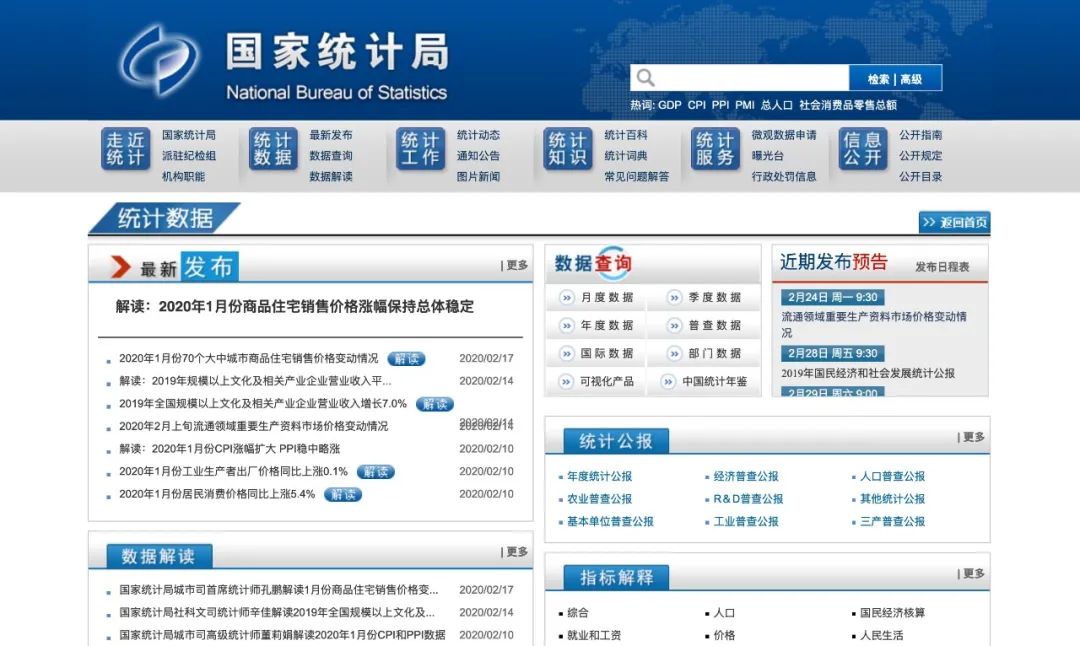Open 曝光台 menu link
The image size is (1080, 646).
pyautogui.click(x=767, y=156)
